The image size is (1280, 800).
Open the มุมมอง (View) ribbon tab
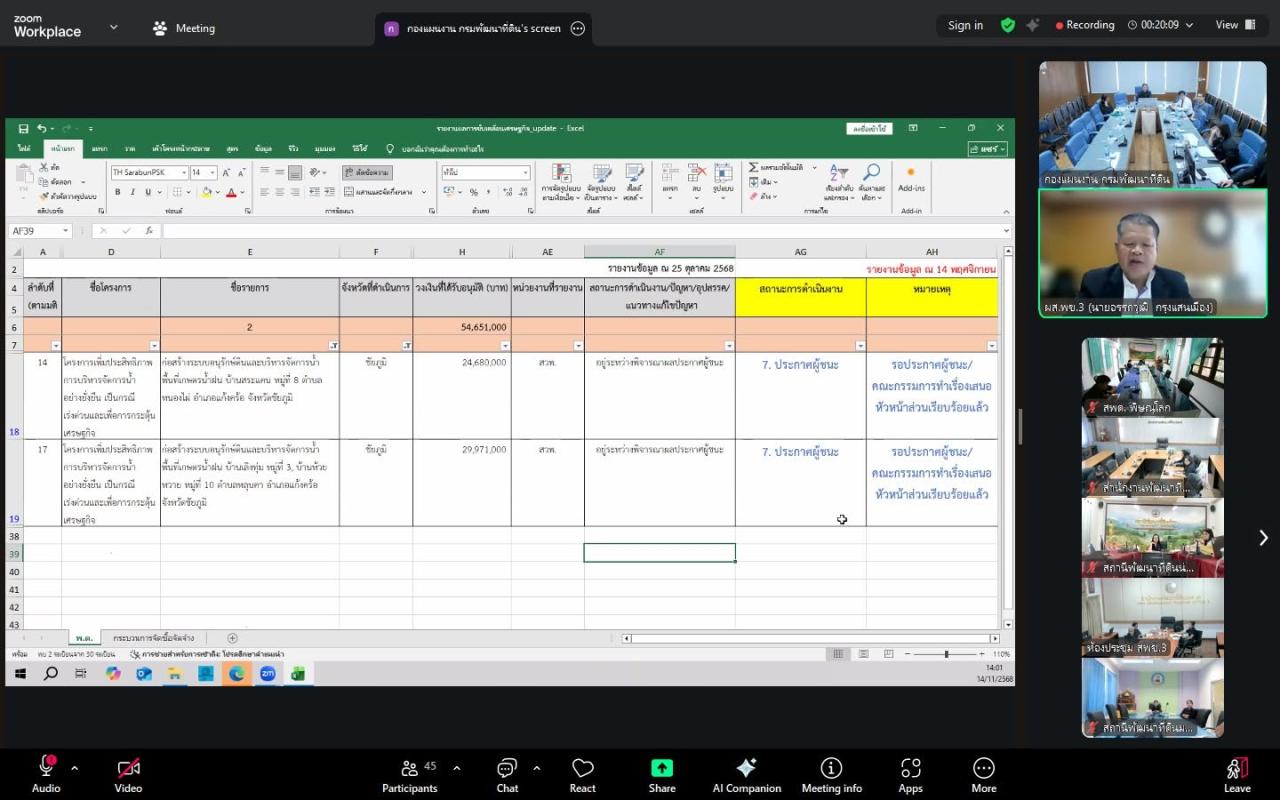point(324,149)
